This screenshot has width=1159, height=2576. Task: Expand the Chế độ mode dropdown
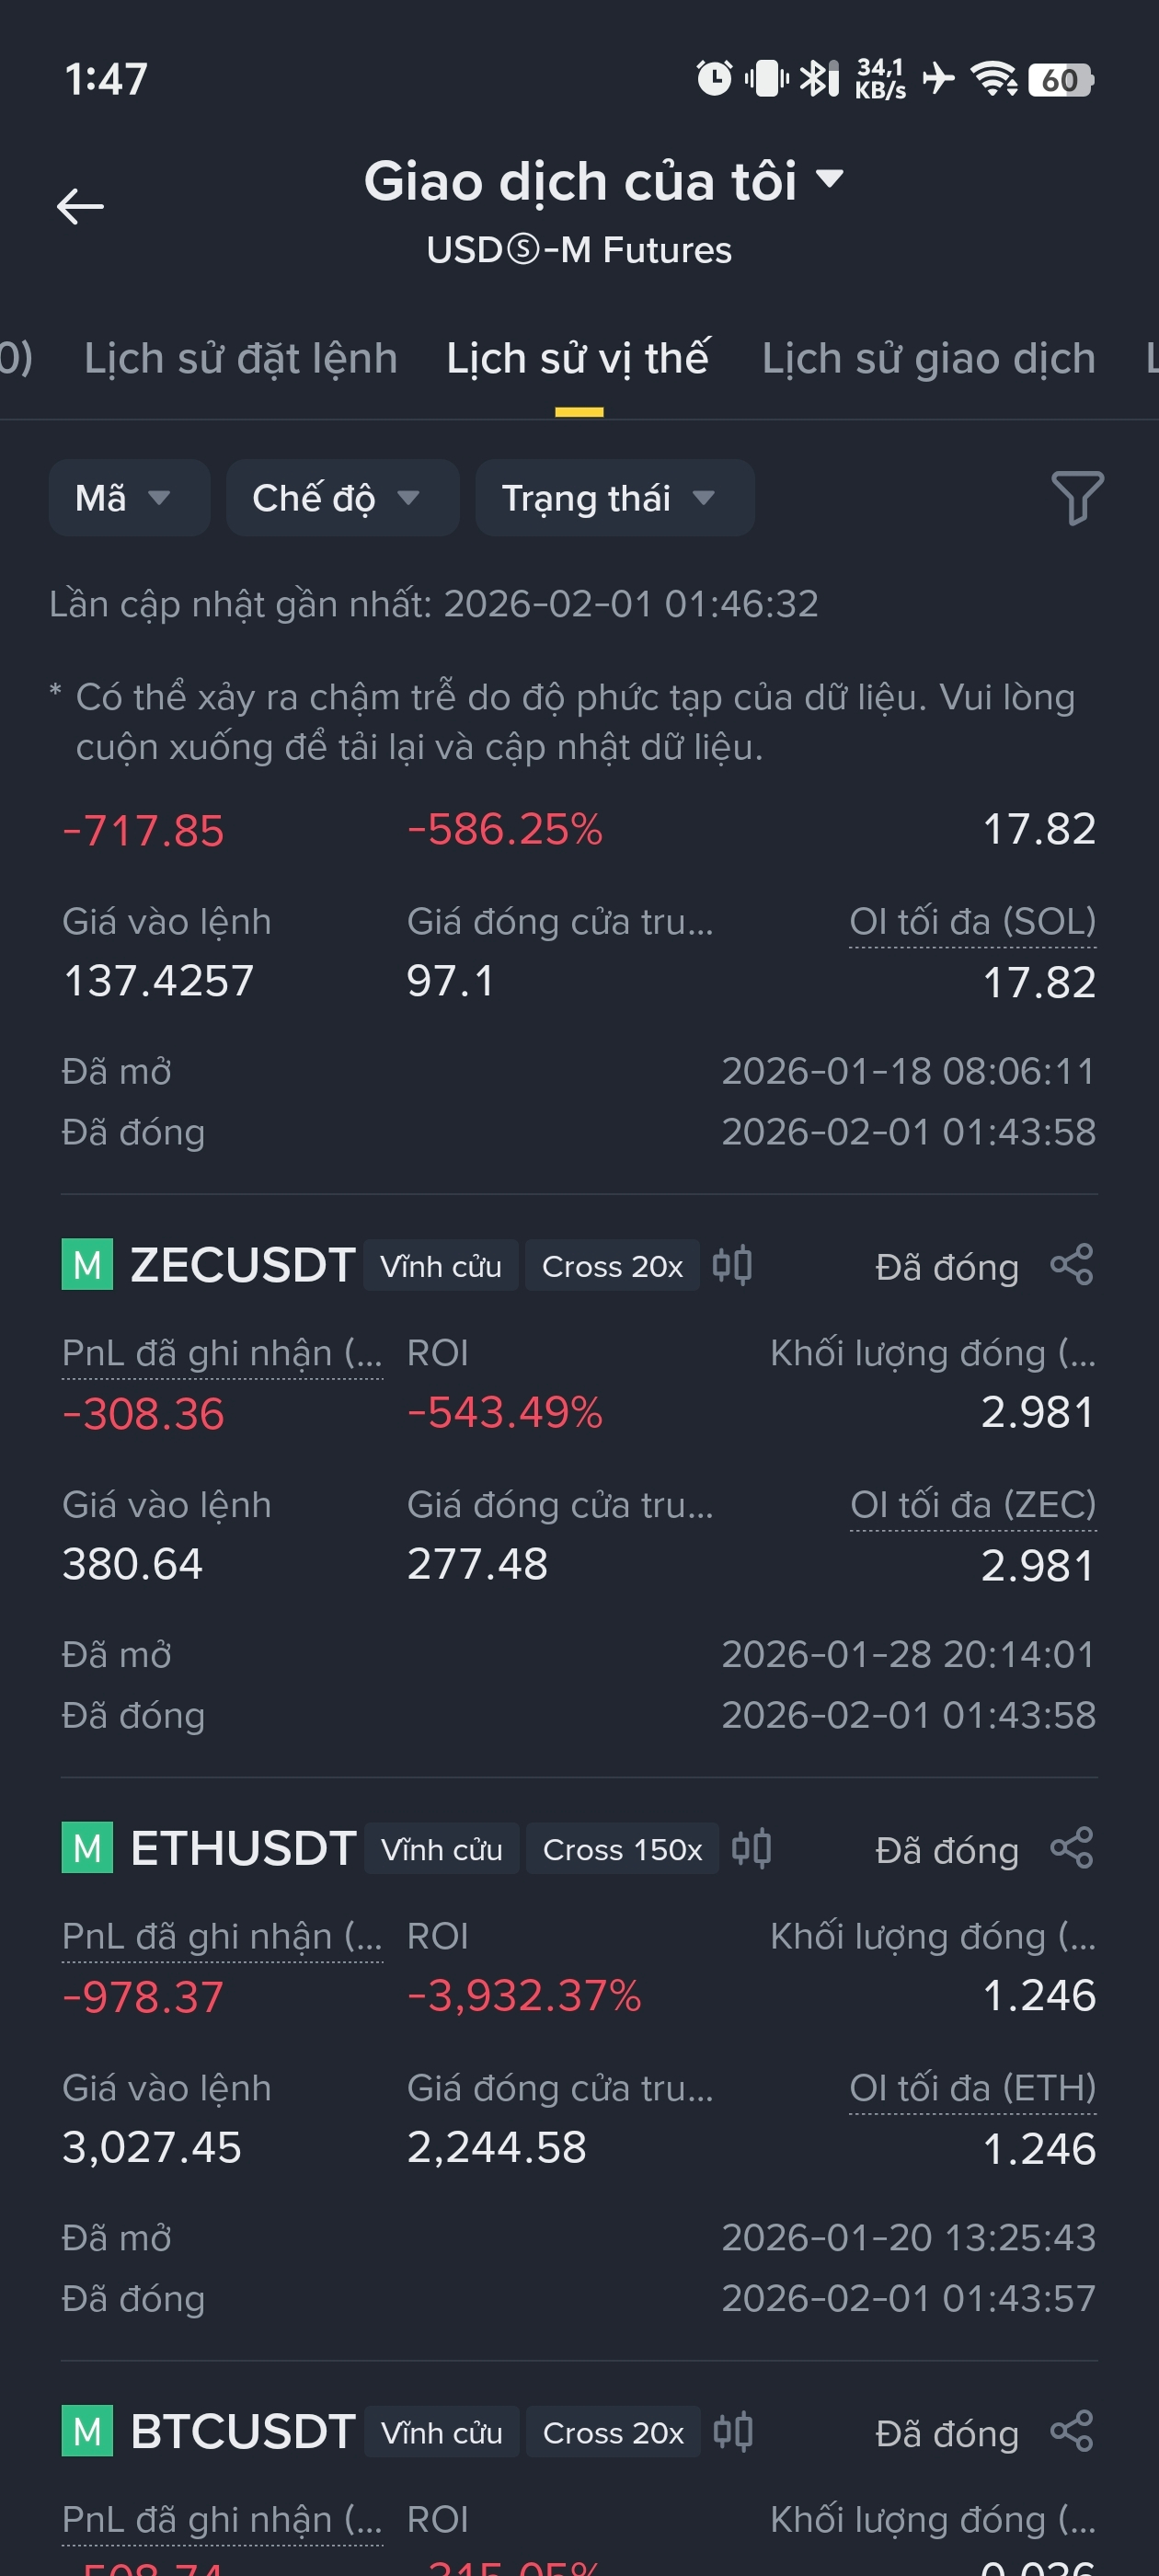coord(342,498)
